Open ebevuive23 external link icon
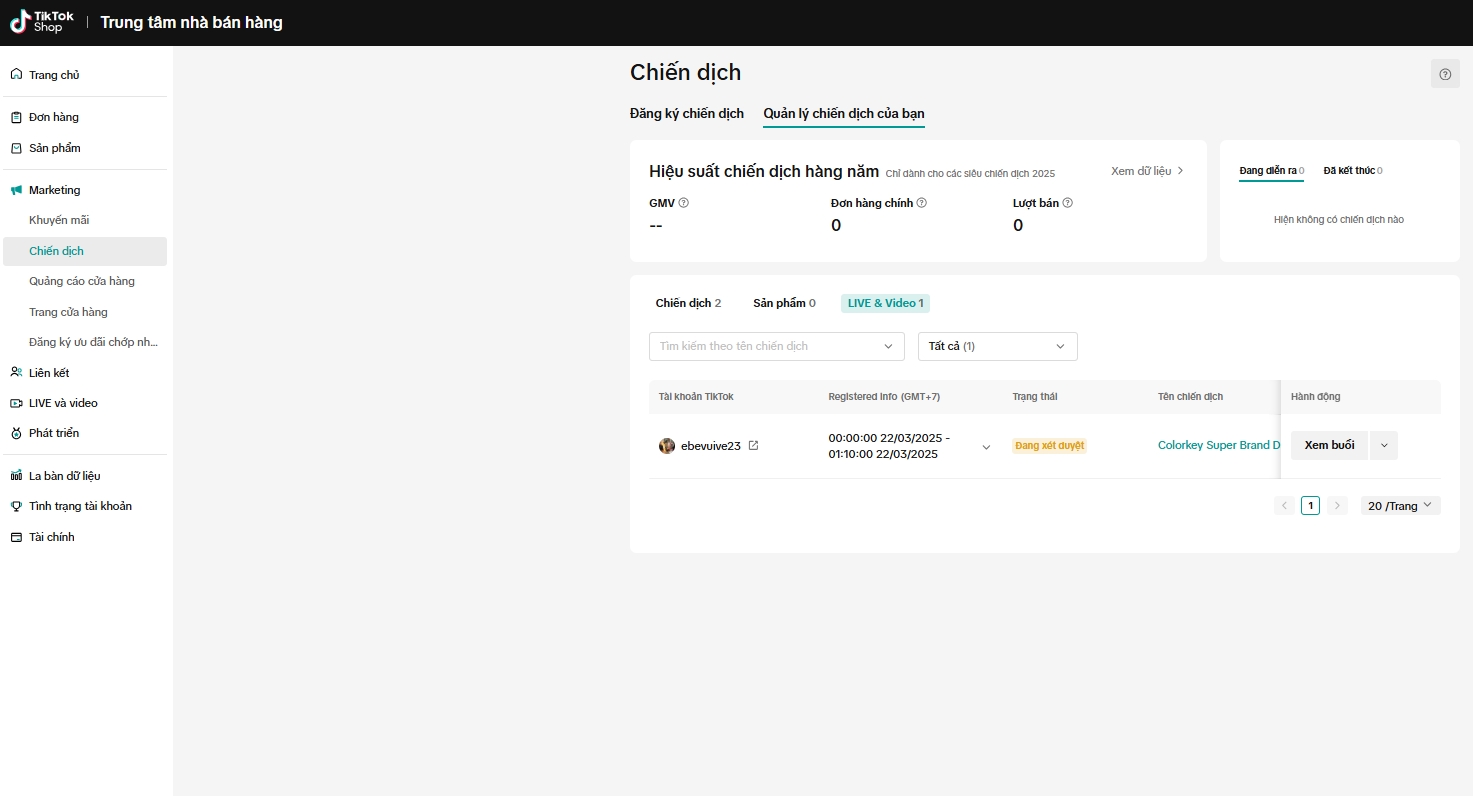 (754, 446)
